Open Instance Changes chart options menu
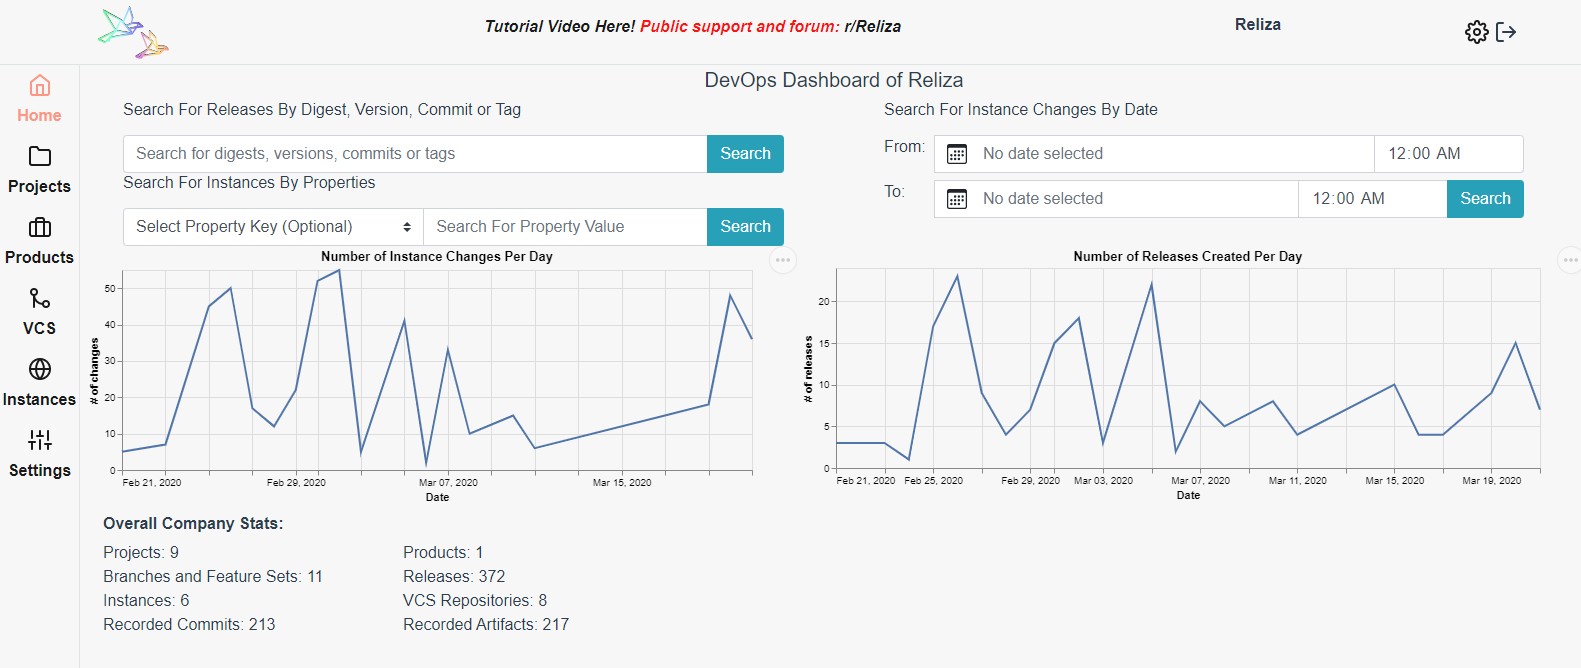This screenshot has width=1581, height=668. (783, 260)
